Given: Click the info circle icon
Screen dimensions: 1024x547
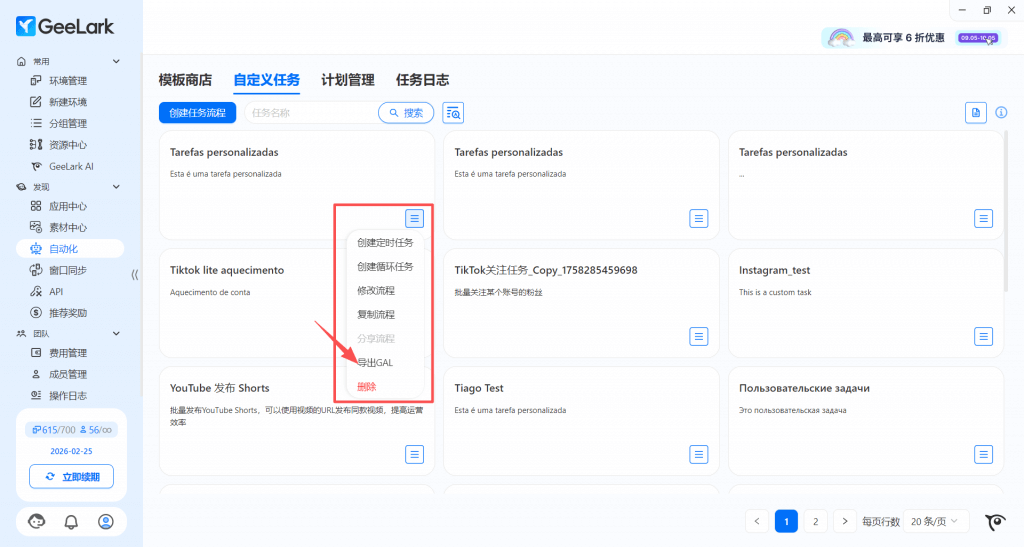Looking at the screenshot, I should pyautogui.click(x=1001, y=113).
